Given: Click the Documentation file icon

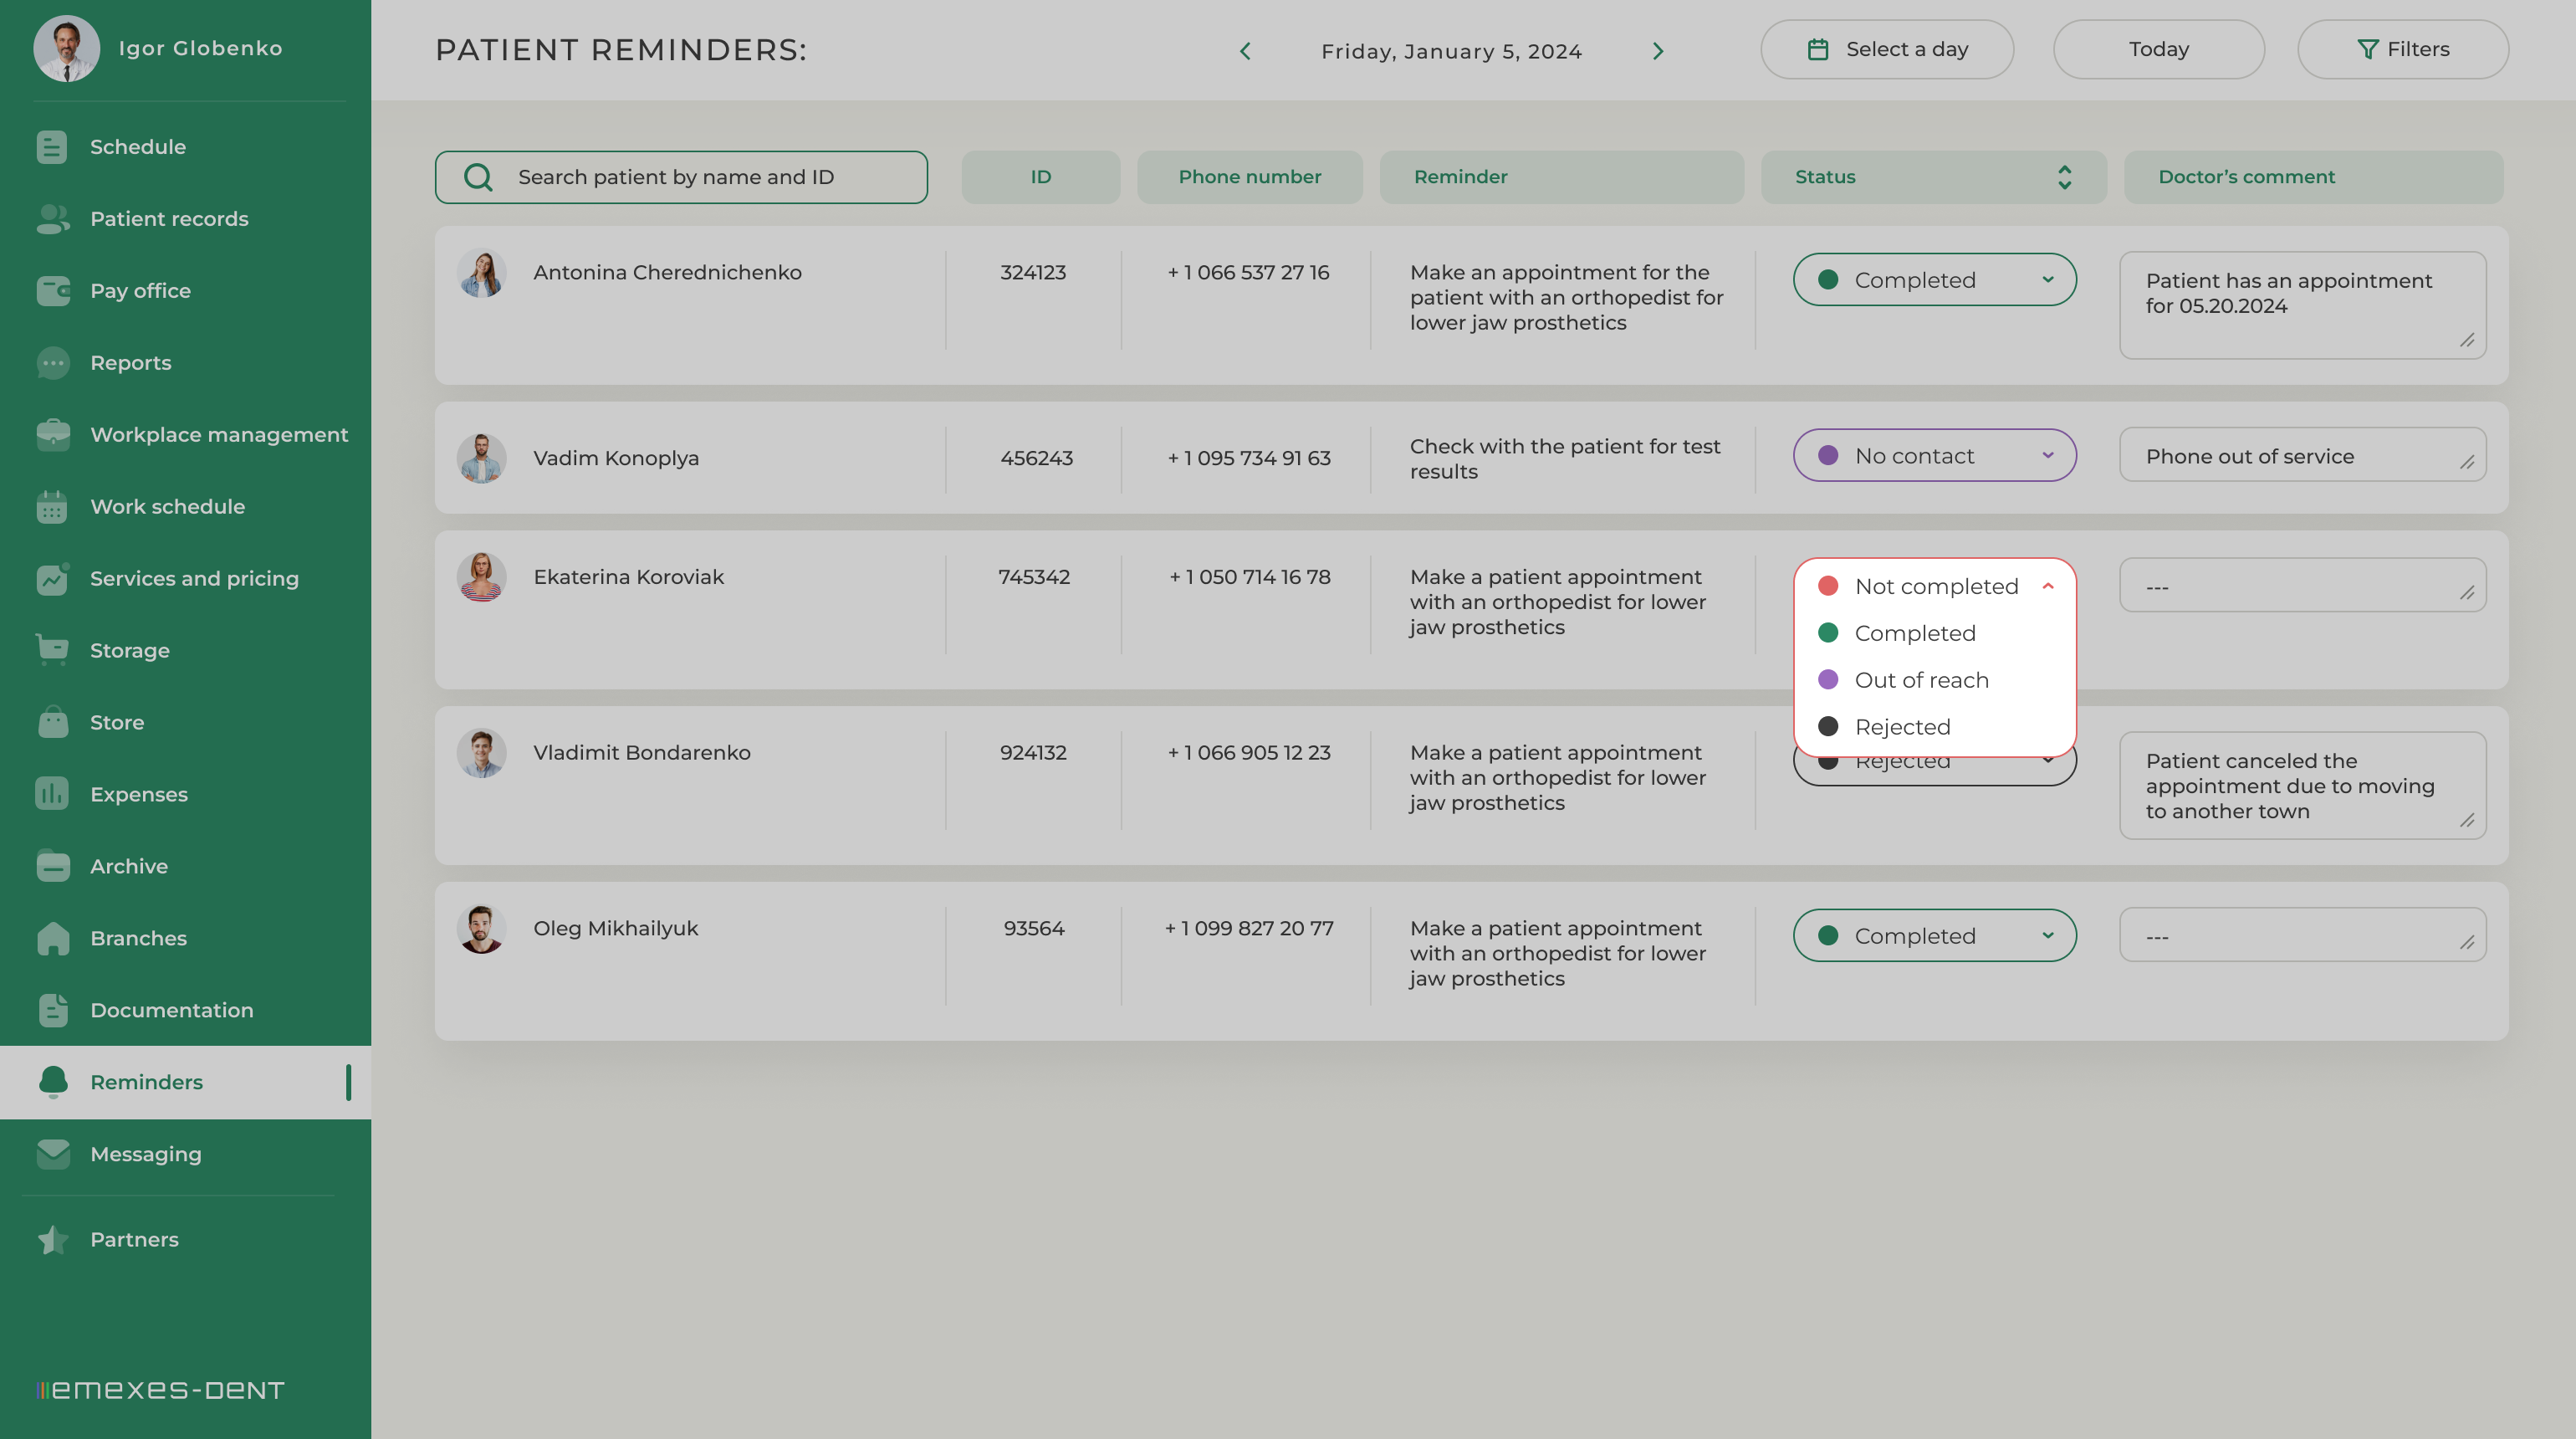Looking at the screenshot, I should 53,1010.
